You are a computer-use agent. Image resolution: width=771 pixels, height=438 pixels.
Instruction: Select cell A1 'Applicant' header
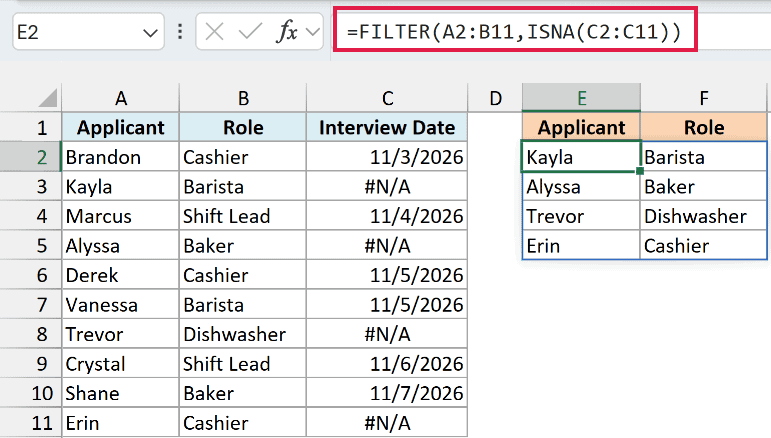[x=120, y=128]
